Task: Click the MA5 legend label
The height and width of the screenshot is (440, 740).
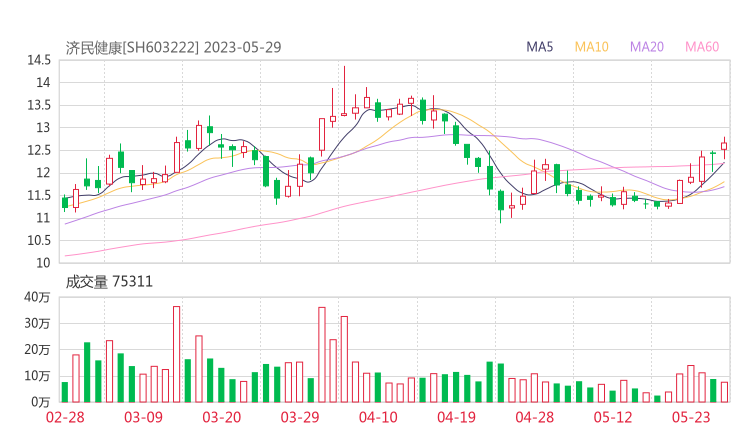Action: [539, 47]
